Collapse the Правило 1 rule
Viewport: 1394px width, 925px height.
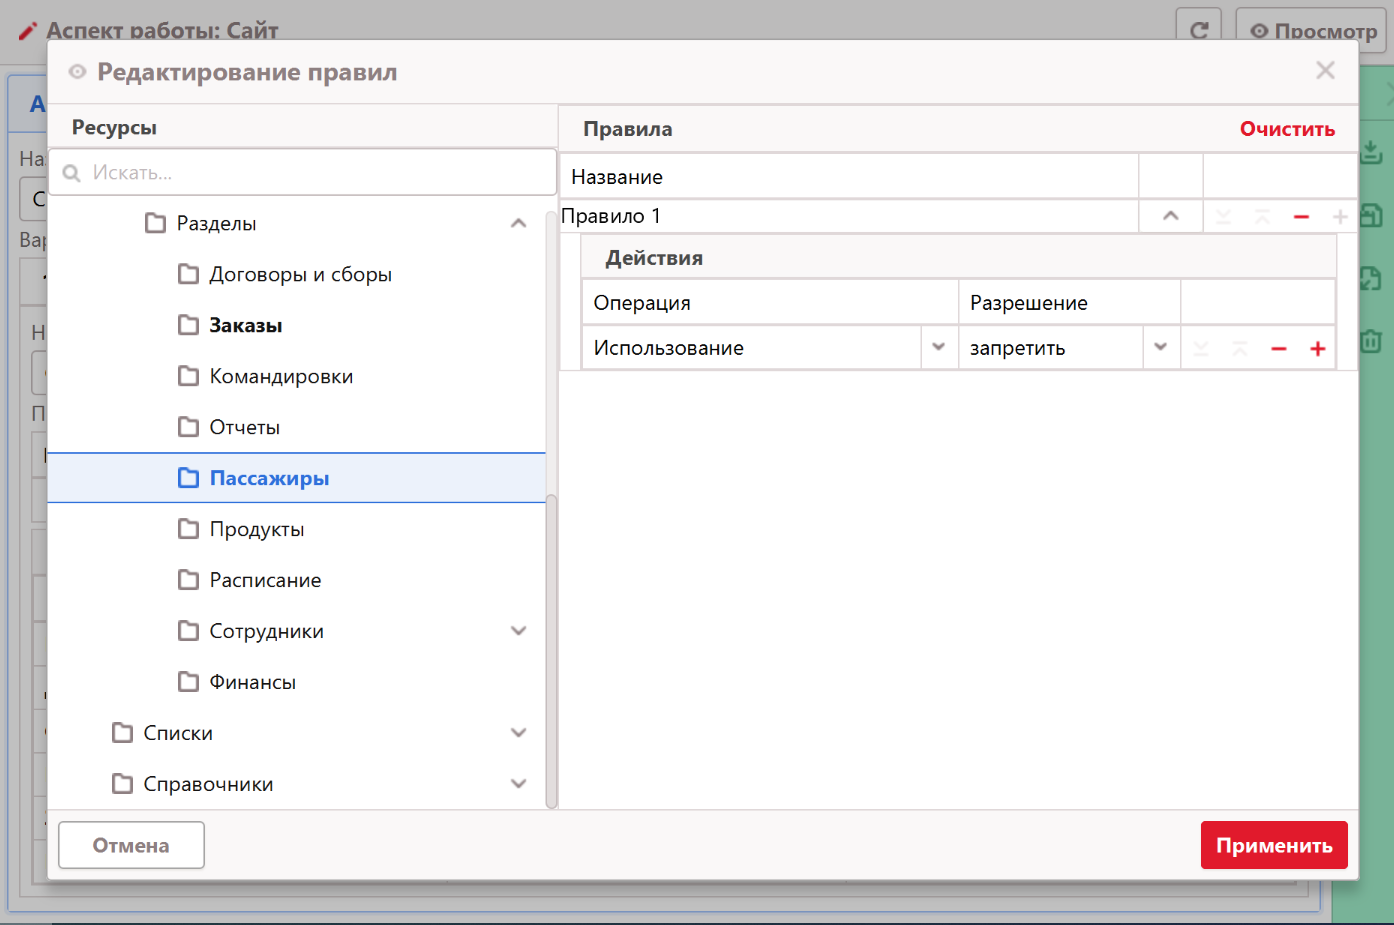(x=1170, y=216)
